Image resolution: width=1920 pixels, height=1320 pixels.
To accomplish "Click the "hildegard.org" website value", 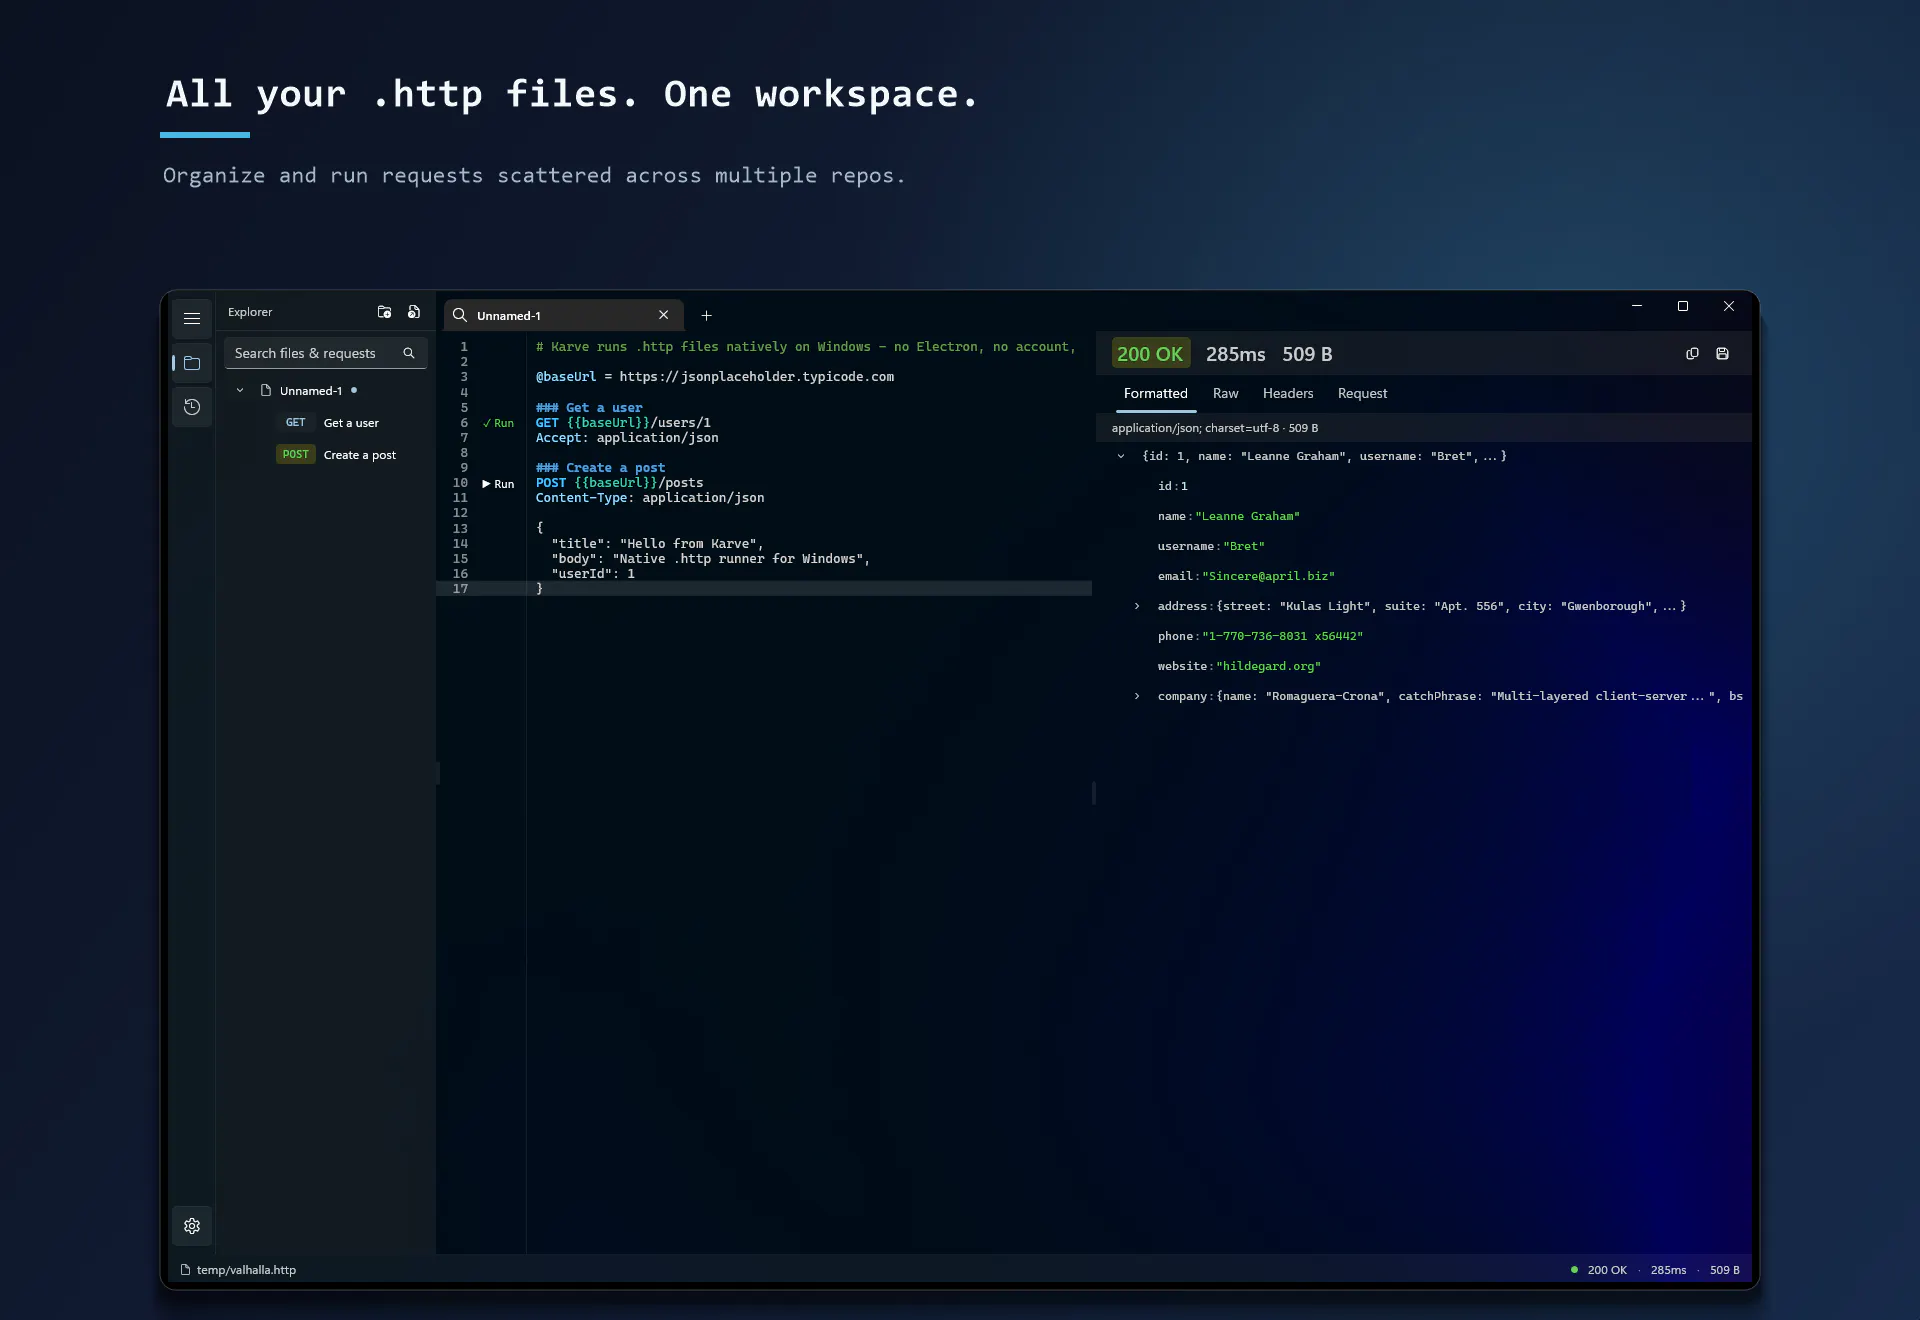I will click(1268, 666).
